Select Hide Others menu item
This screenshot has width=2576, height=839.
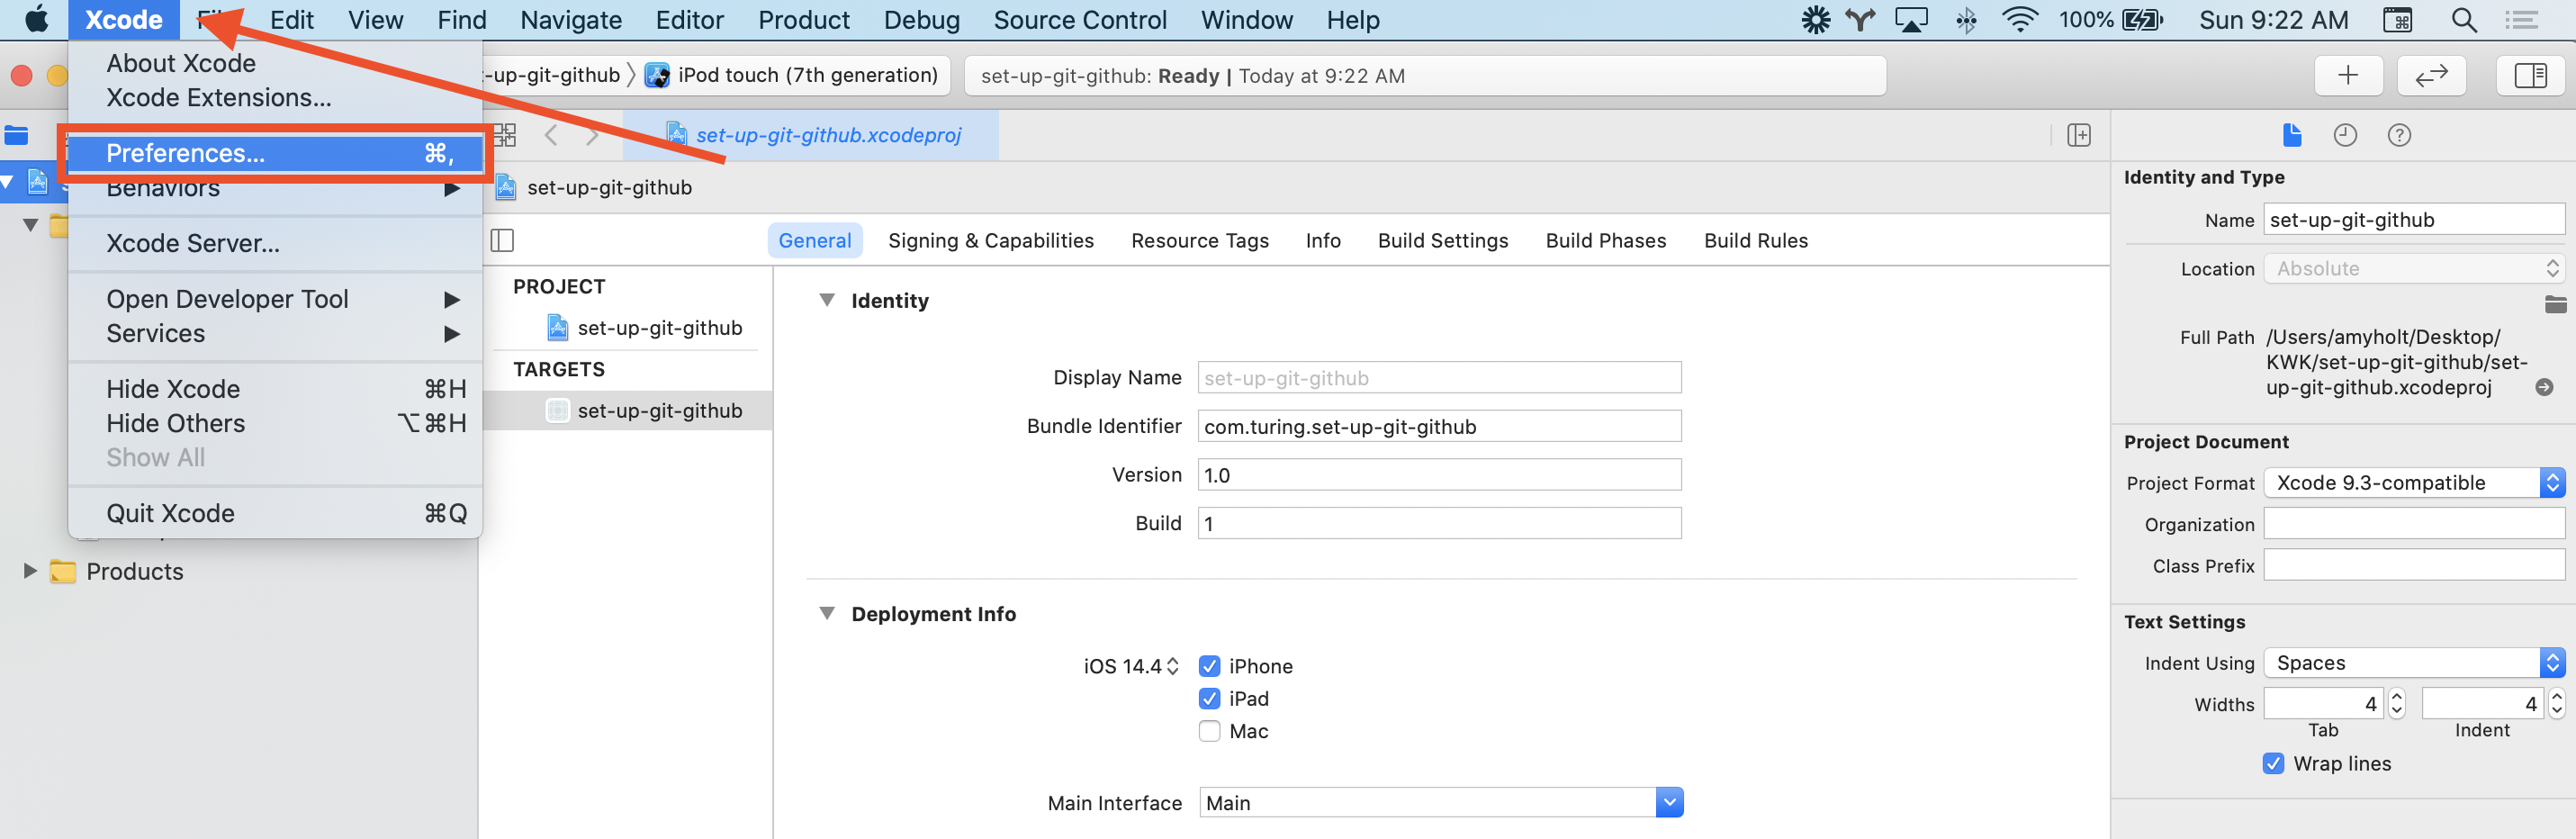pos(276,423)
